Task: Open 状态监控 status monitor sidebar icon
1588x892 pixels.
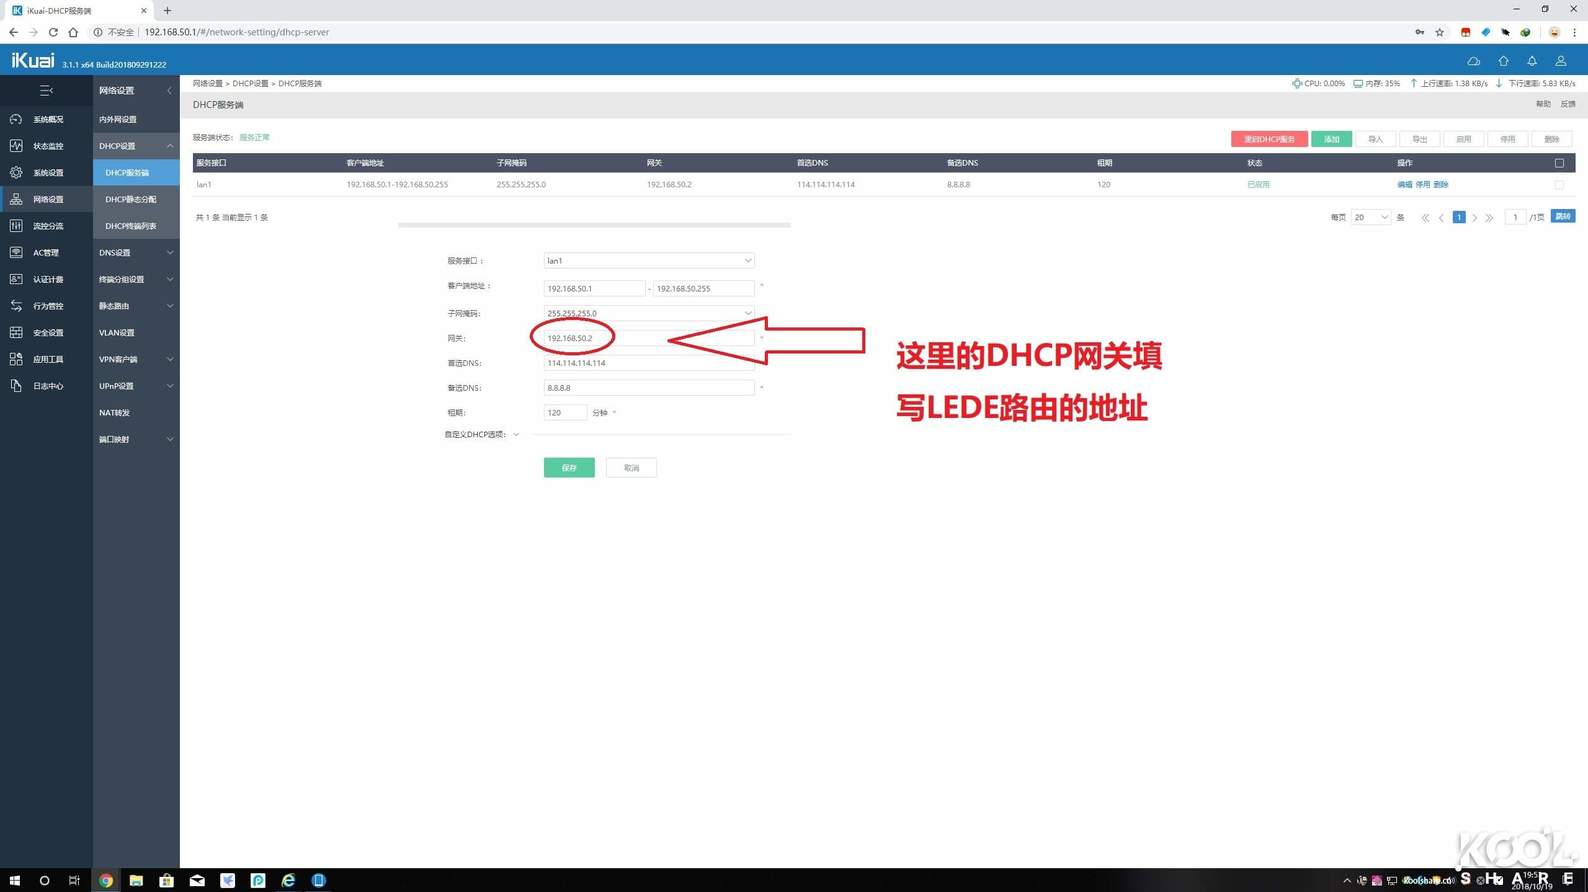Action: 16,146
